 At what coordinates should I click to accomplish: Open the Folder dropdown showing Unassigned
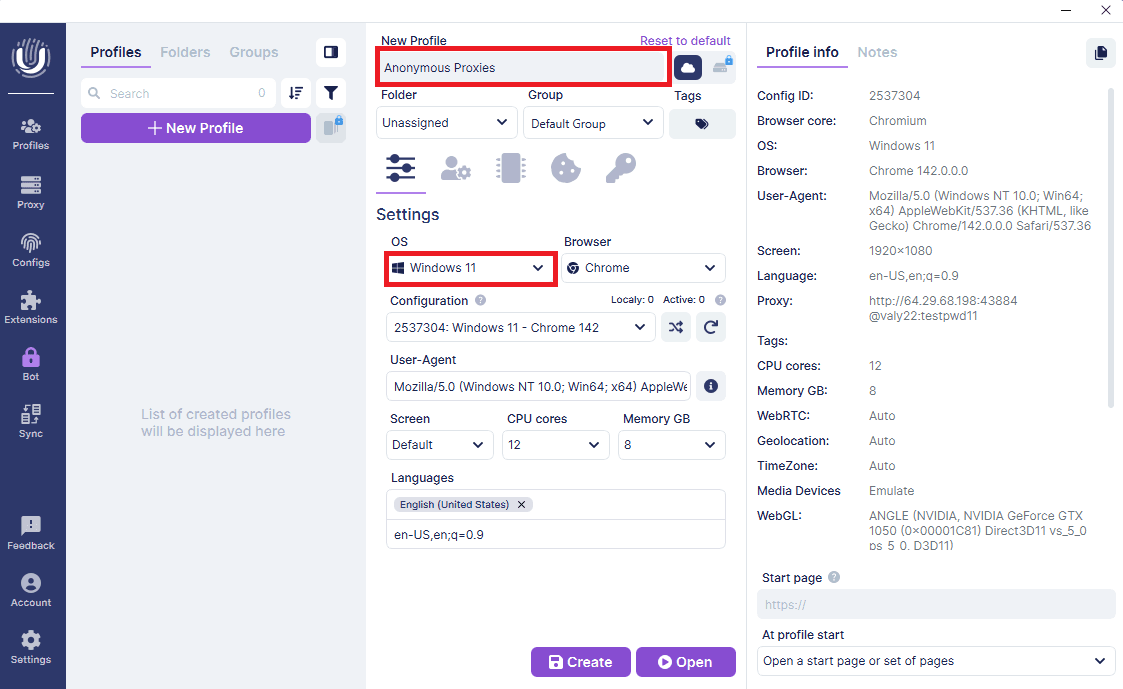(446, 122)
